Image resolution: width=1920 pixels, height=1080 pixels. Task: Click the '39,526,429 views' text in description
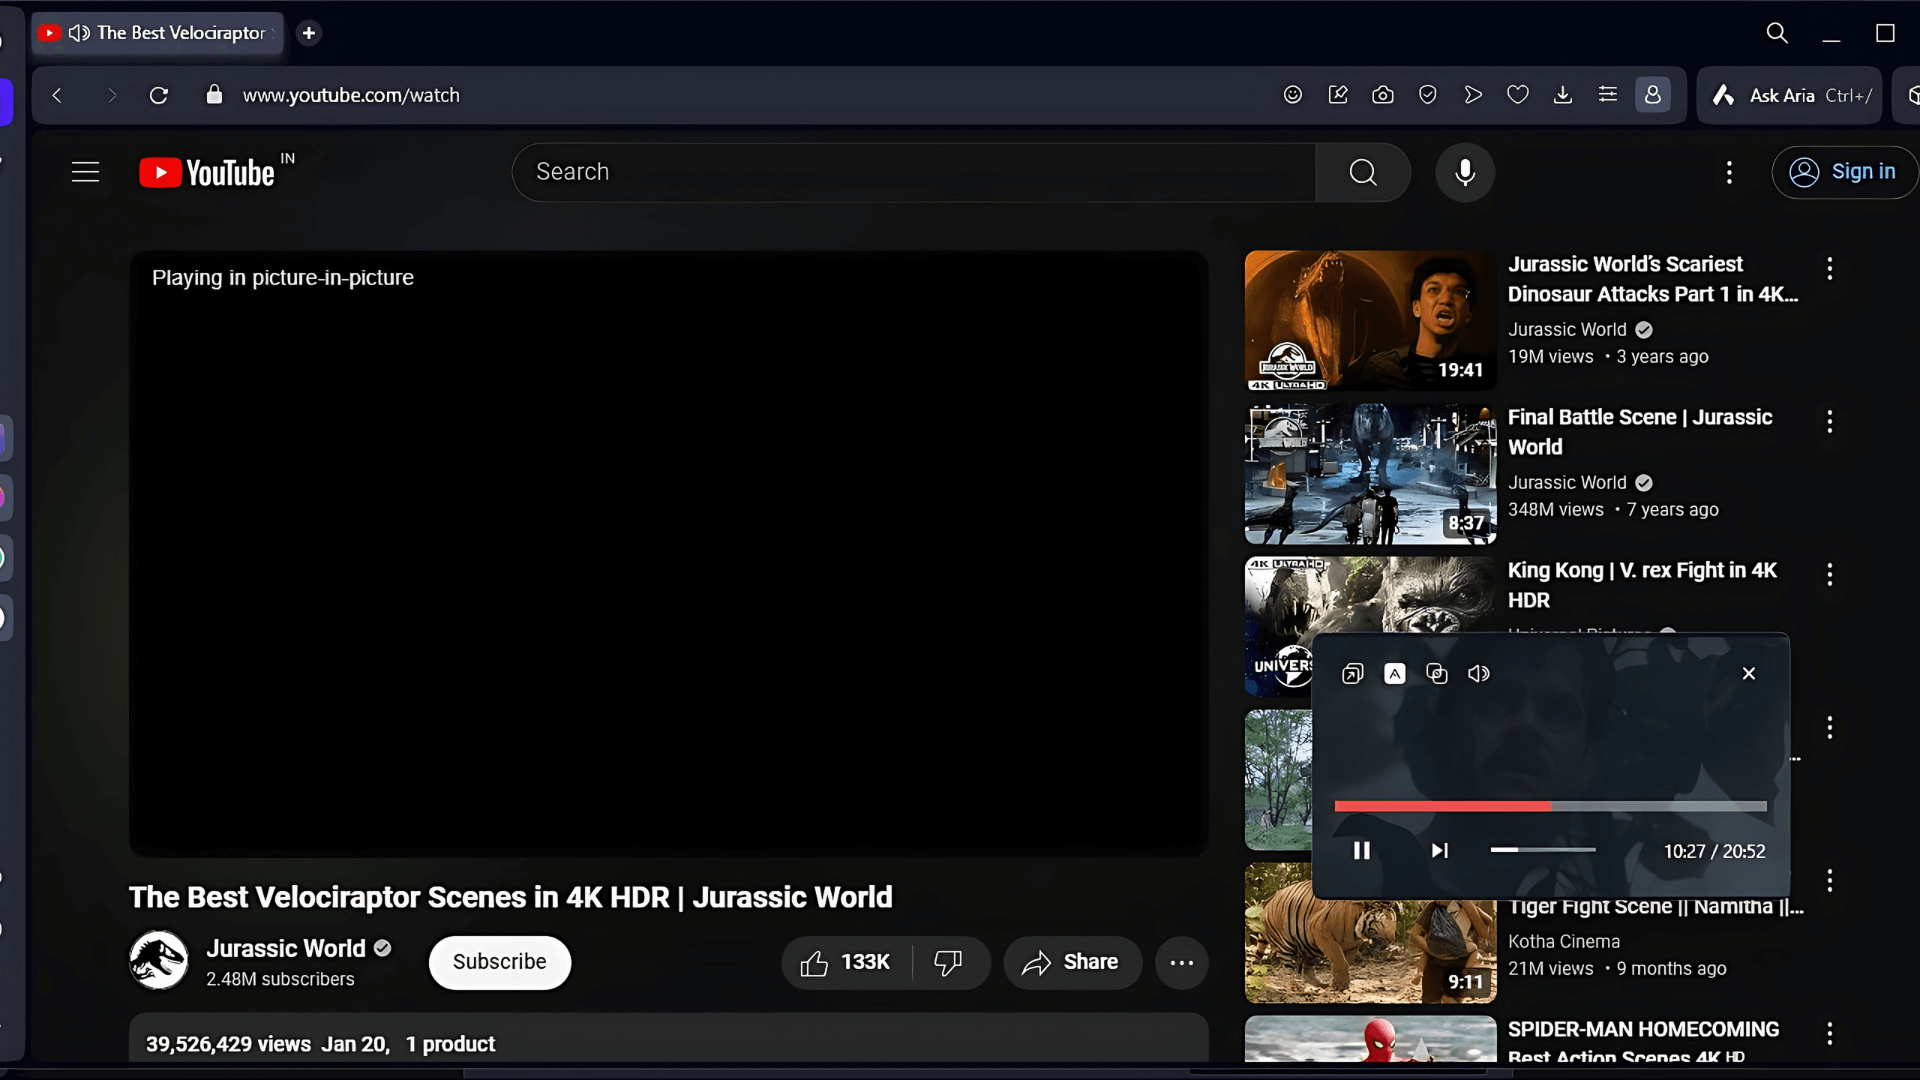point(228,1044)
